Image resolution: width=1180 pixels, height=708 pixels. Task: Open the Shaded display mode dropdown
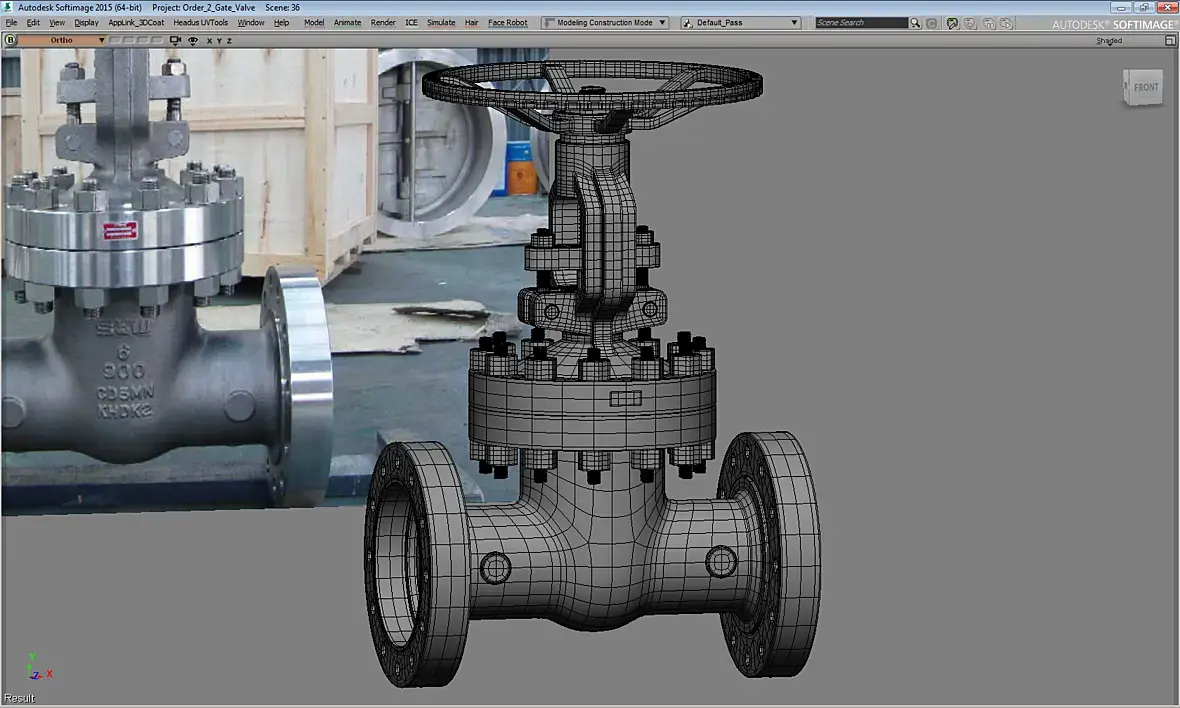(x=1109, y=41)
